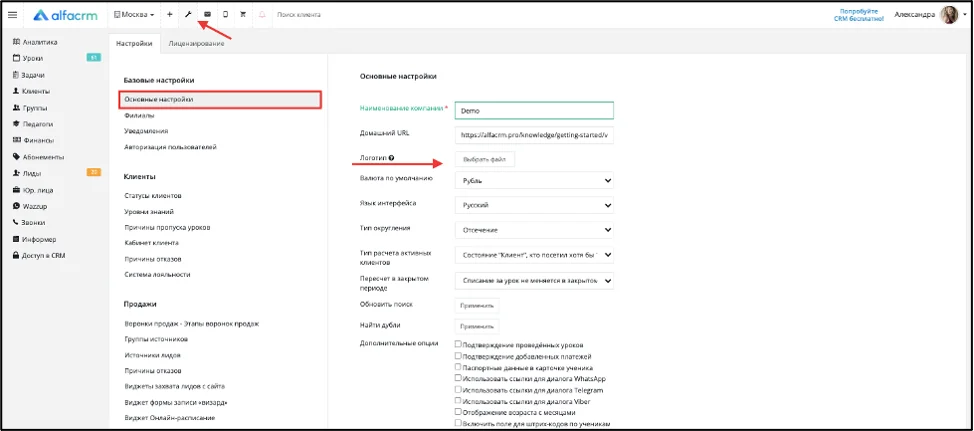The width and height of the screenshot is (974, 431).
Task: Switch to the Лицензирование tab
Action: tap(196, 43)
